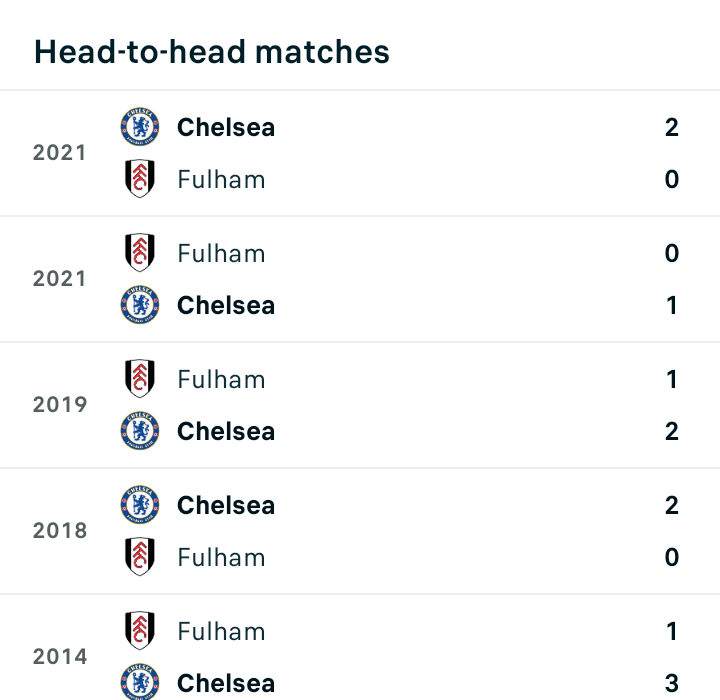Click the 2019 year label
Screen dimensions: 720x700
coord(60,405)
